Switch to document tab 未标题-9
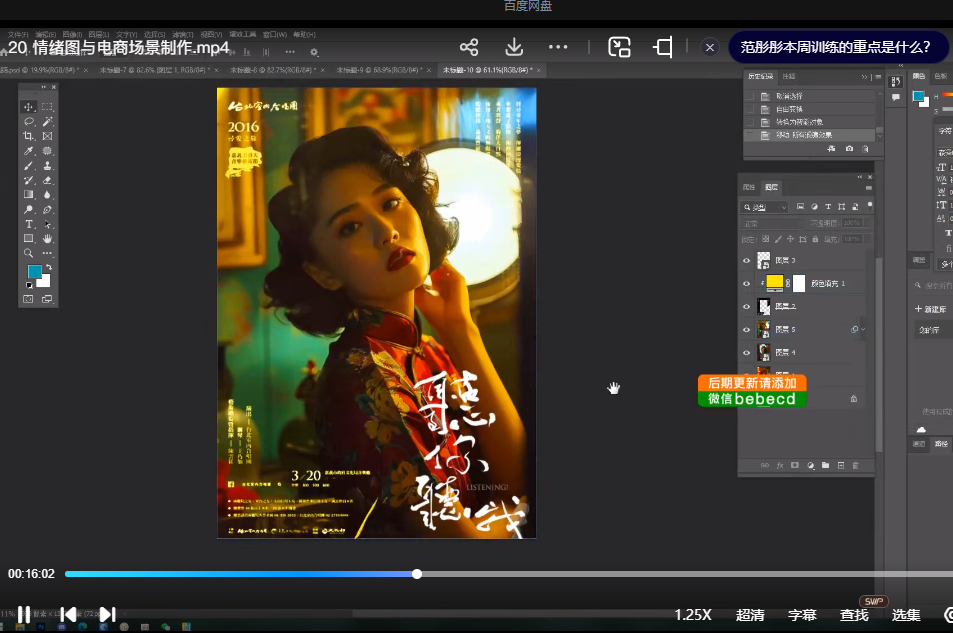Image resolution: width=953 pixels, height=633 pixels. click(x=379, y=71)
